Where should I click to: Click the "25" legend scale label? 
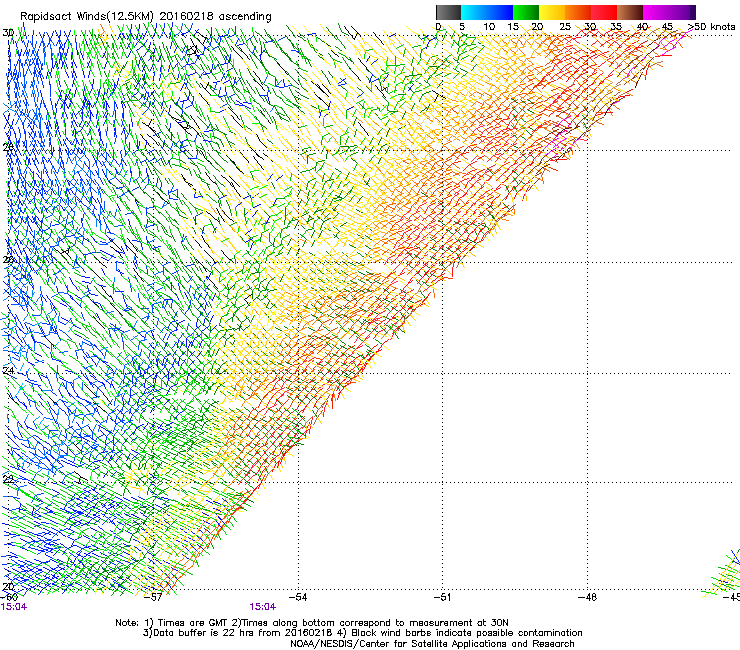(565, 27)
